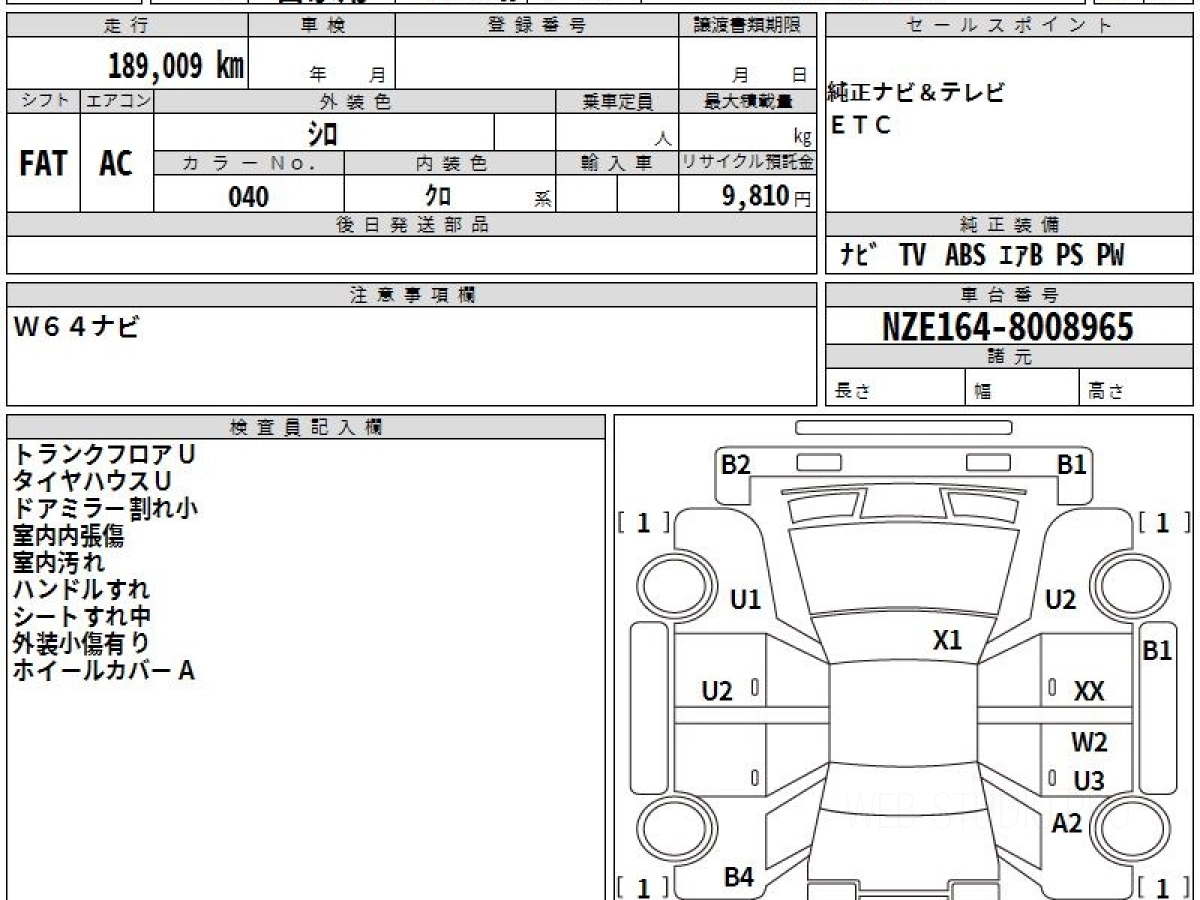The width and height of the screenshot is (1200, 900).
Task: Click the 内装色 header cell
Action: coord(450,163)
